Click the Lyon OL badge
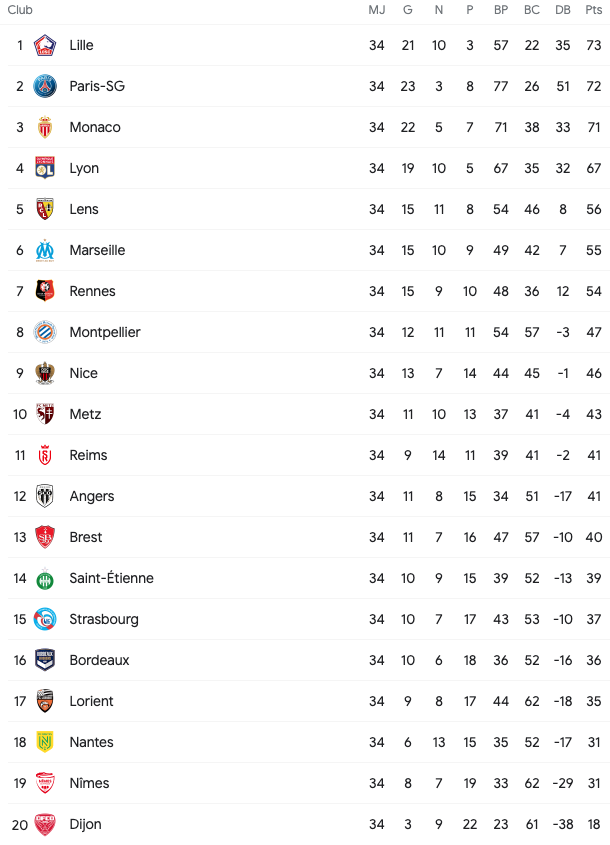Image resolution: width=610 pixels, height=845 pixels. (45, 168)
